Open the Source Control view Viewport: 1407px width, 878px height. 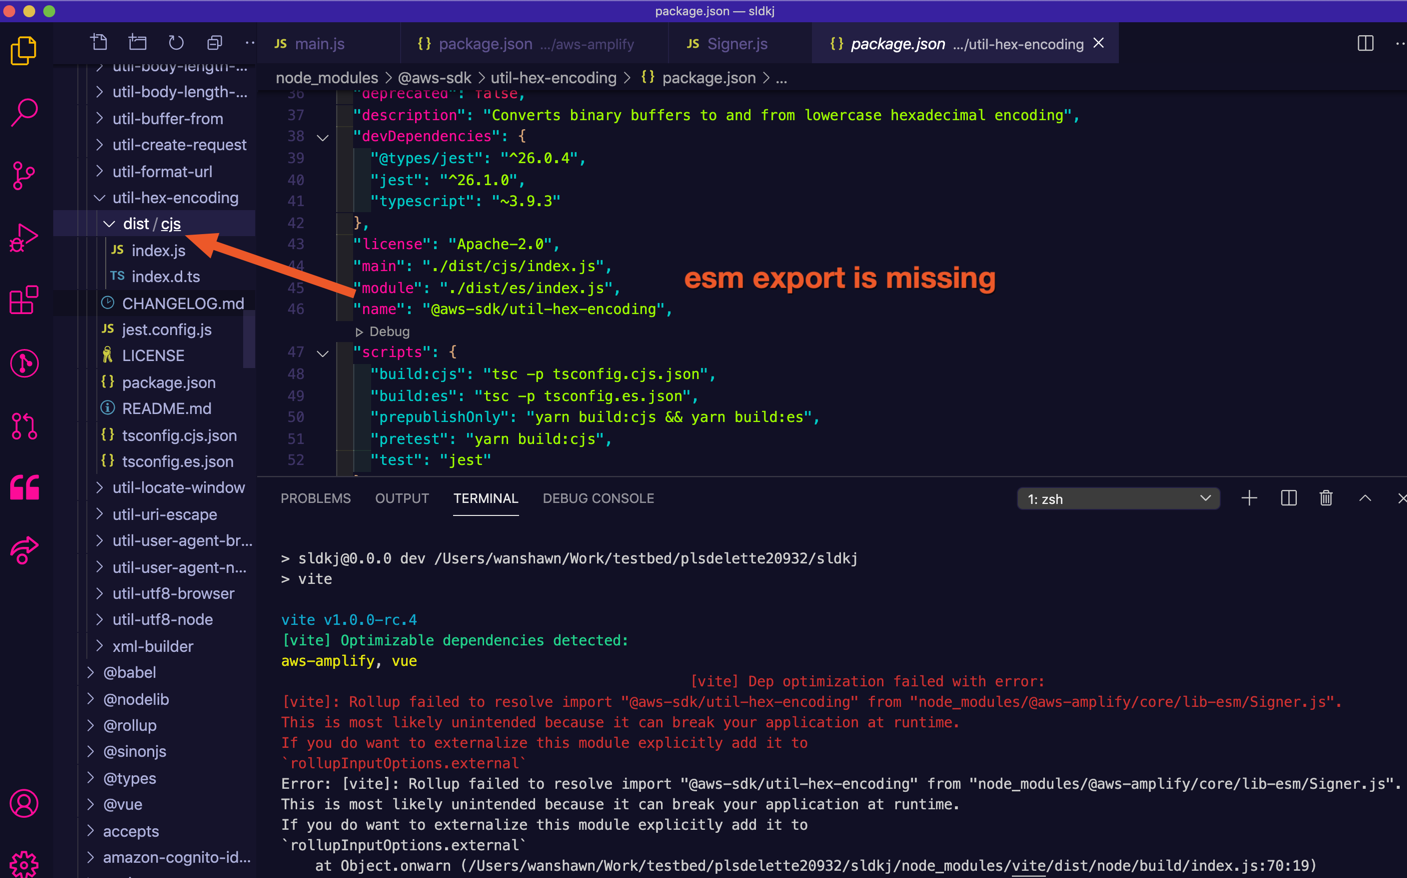(24, 175)
